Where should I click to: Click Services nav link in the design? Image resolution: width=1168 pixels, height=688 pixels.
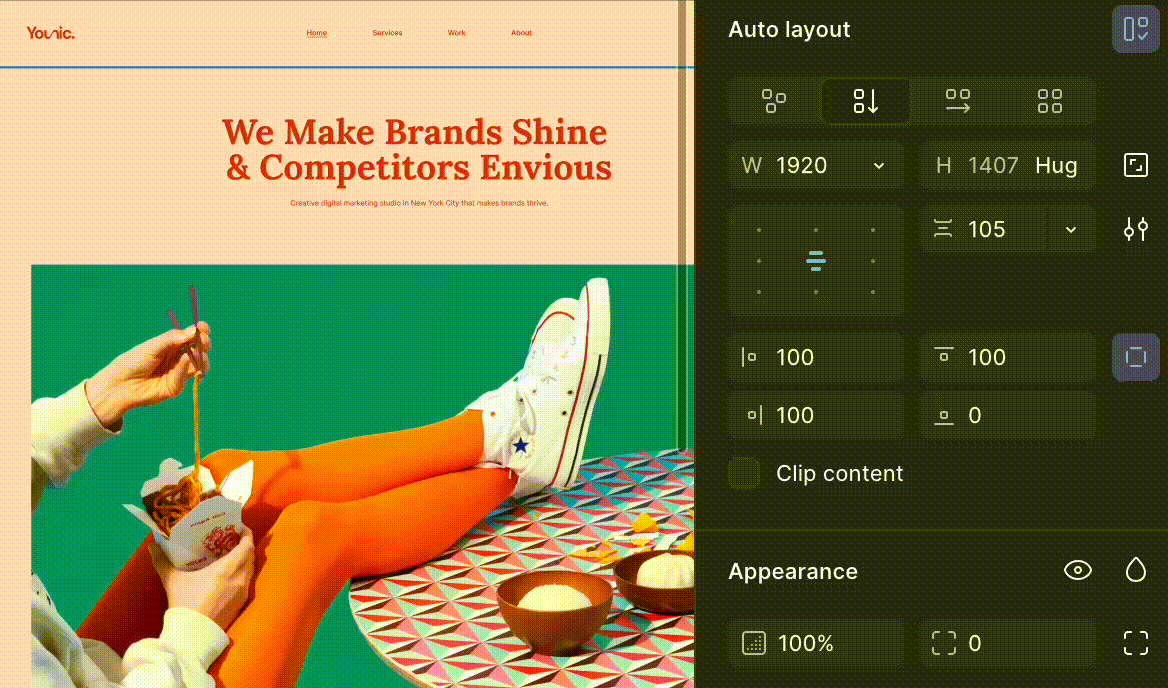pyautogui.click(x=387, y=33)
